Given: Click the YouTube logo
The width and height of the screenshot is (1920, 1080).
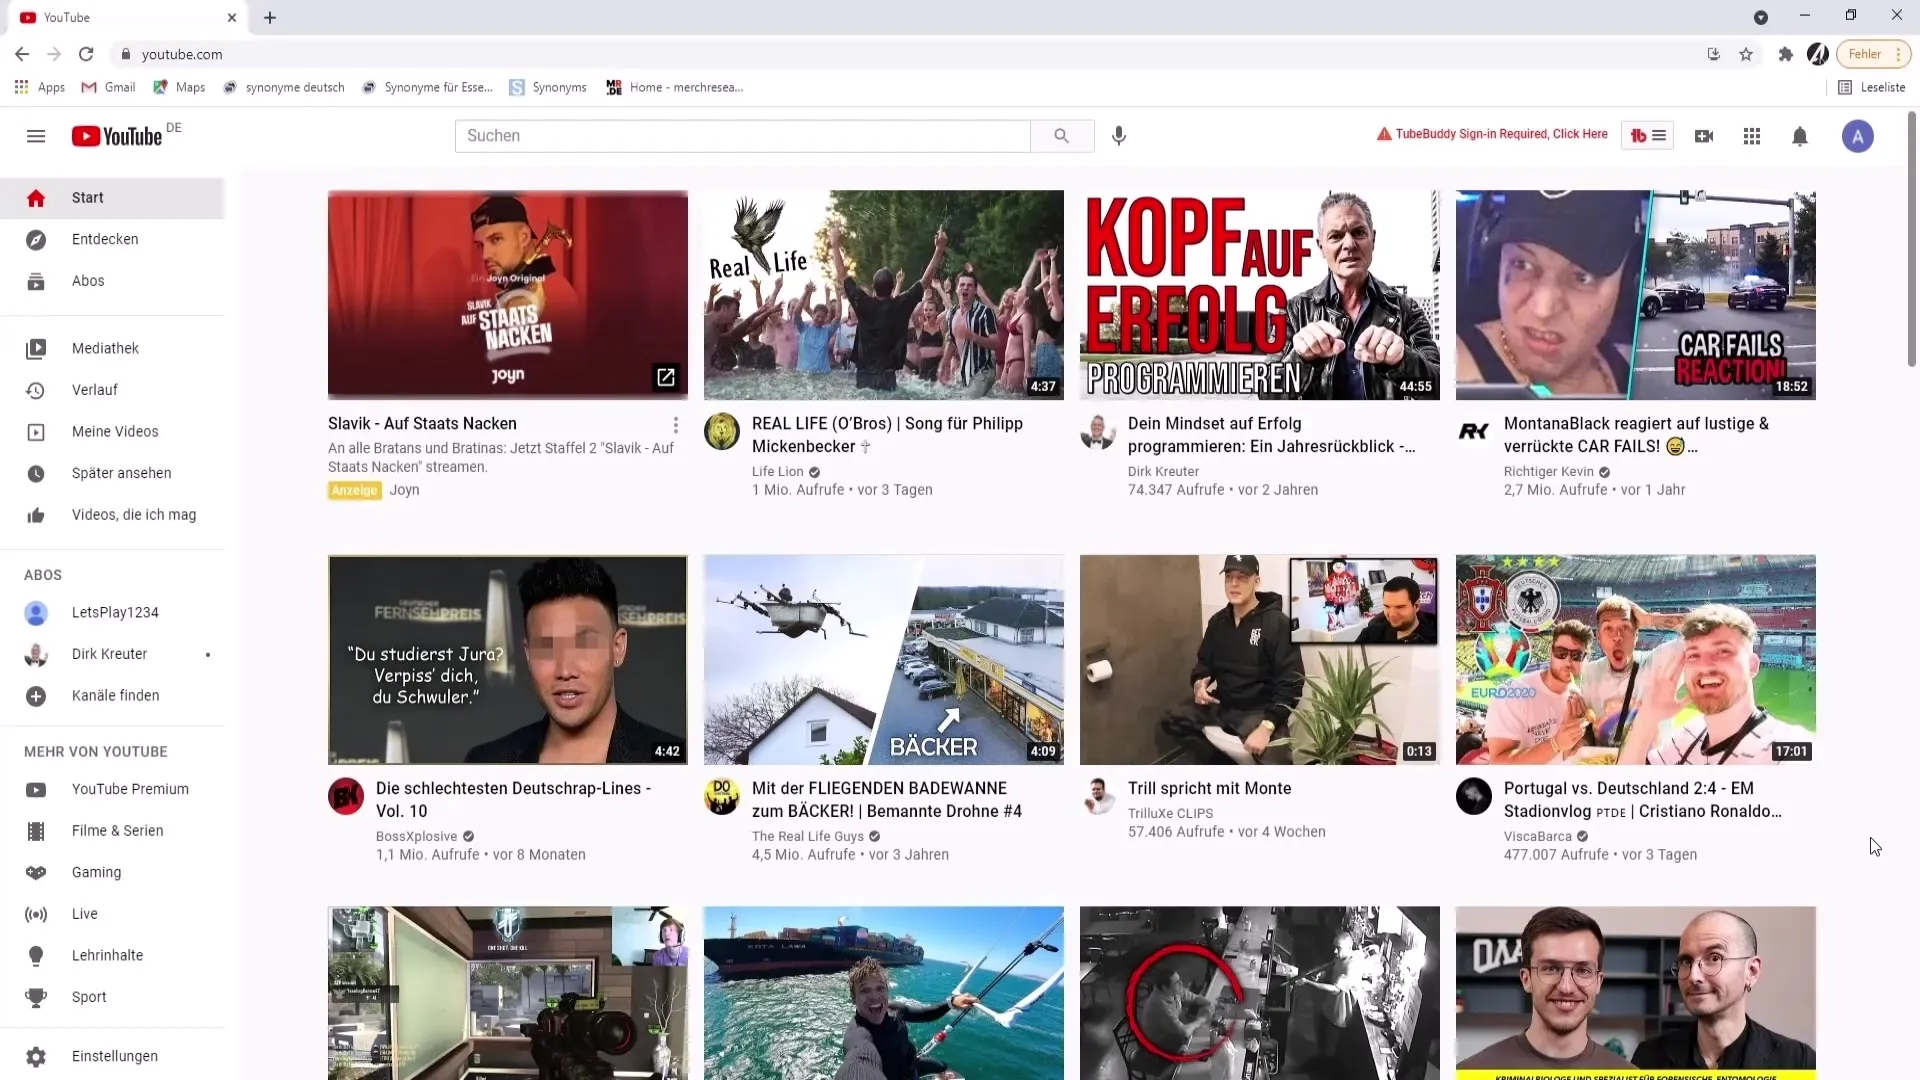Looking at the screenshot, I should point(117,136).
